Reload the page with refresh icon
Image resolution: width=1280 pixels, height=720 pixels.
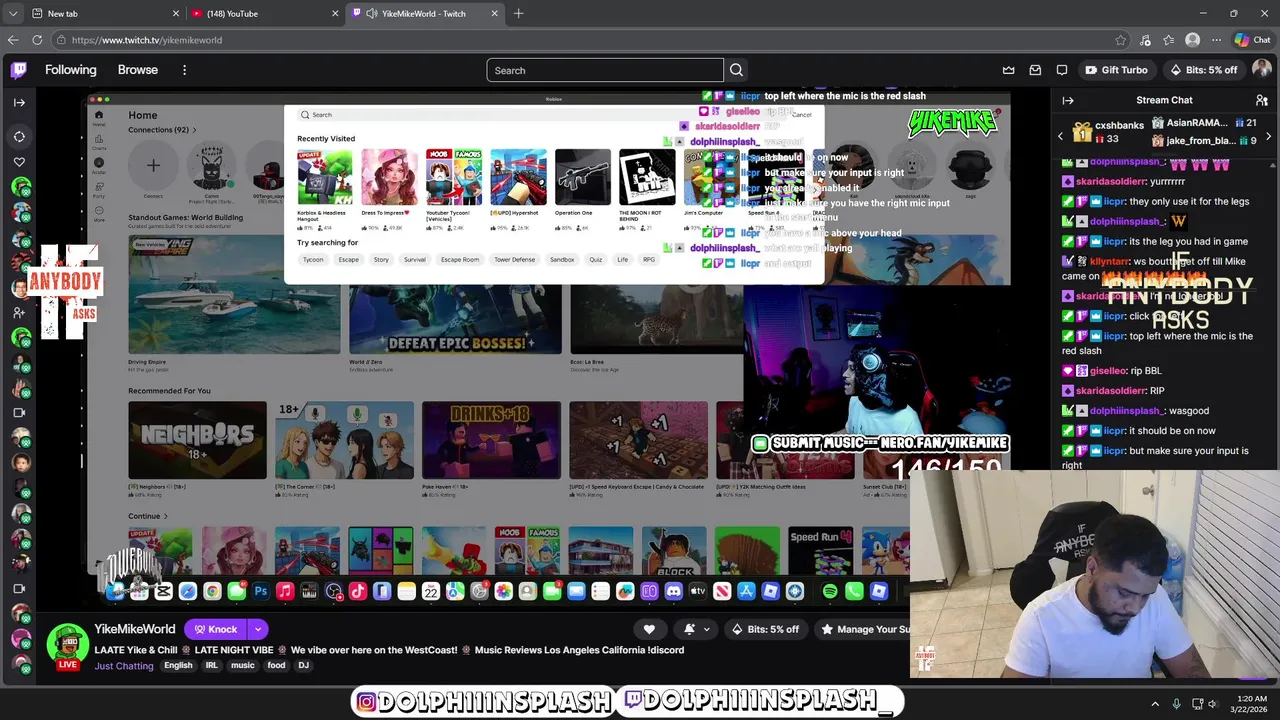point(37,40)
